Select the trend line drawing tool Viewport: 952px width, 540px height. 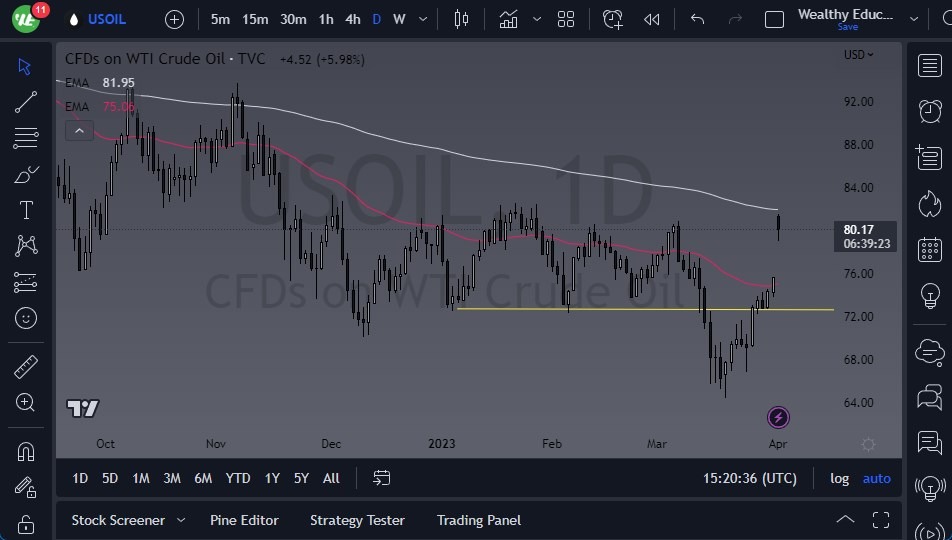(x=26, y=102)
